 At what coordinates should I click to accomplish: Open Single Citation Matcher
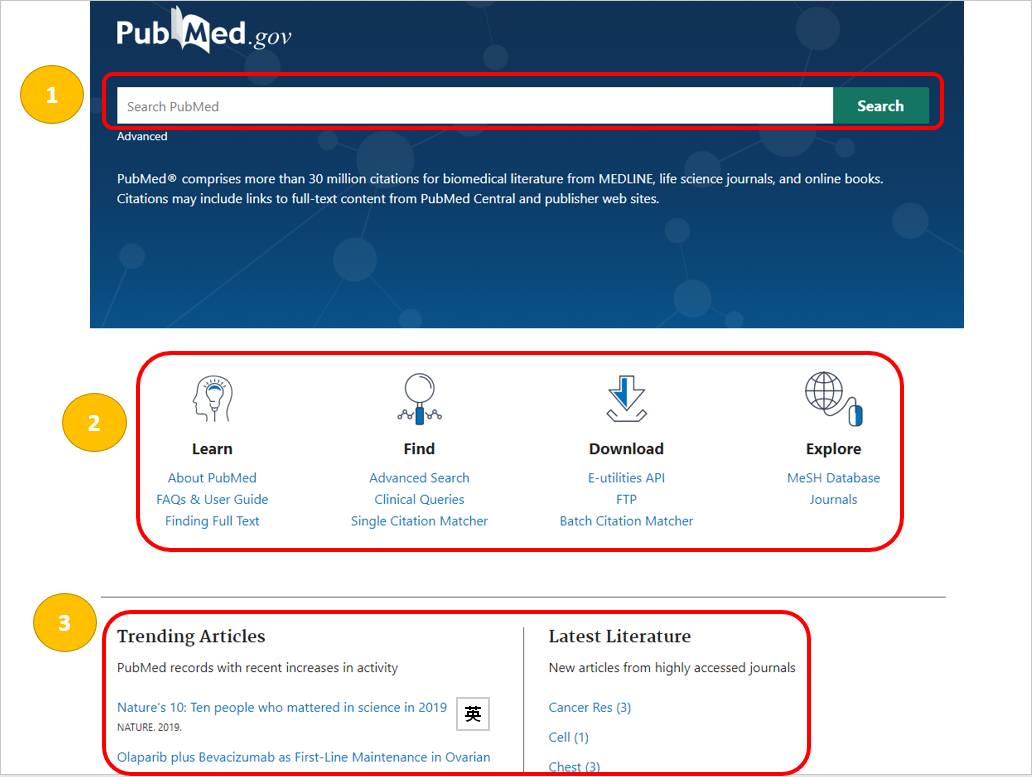point(419,521)
